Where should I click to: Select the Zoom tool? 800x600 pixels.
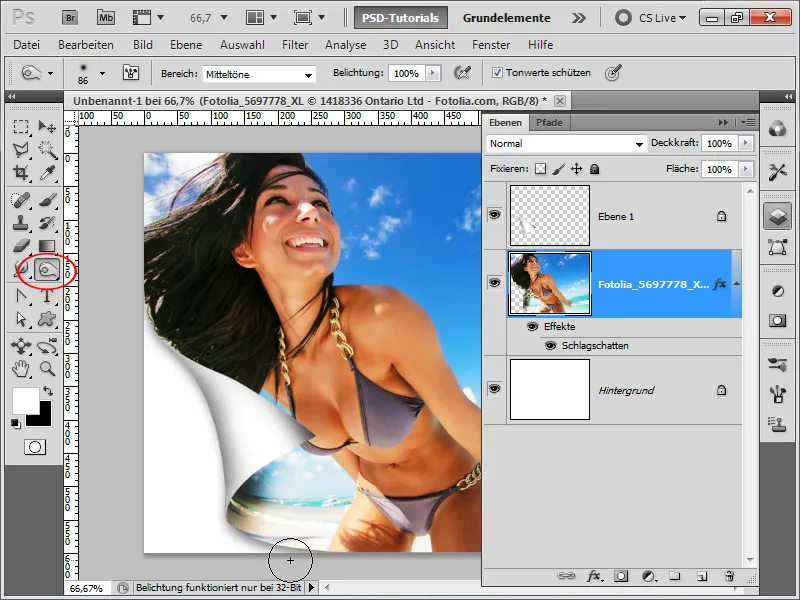[47, 369]
